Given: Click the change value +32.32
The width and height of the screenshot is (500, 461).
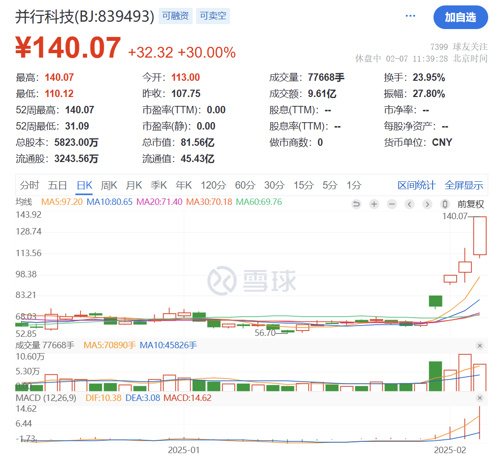Looking at the screenshot, I should 150,53.
